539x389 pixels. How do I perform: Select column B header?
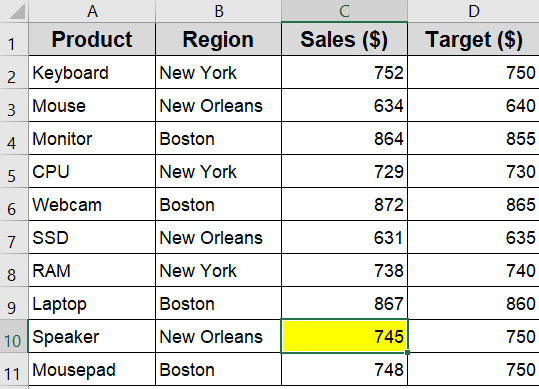tap(218, 11)
